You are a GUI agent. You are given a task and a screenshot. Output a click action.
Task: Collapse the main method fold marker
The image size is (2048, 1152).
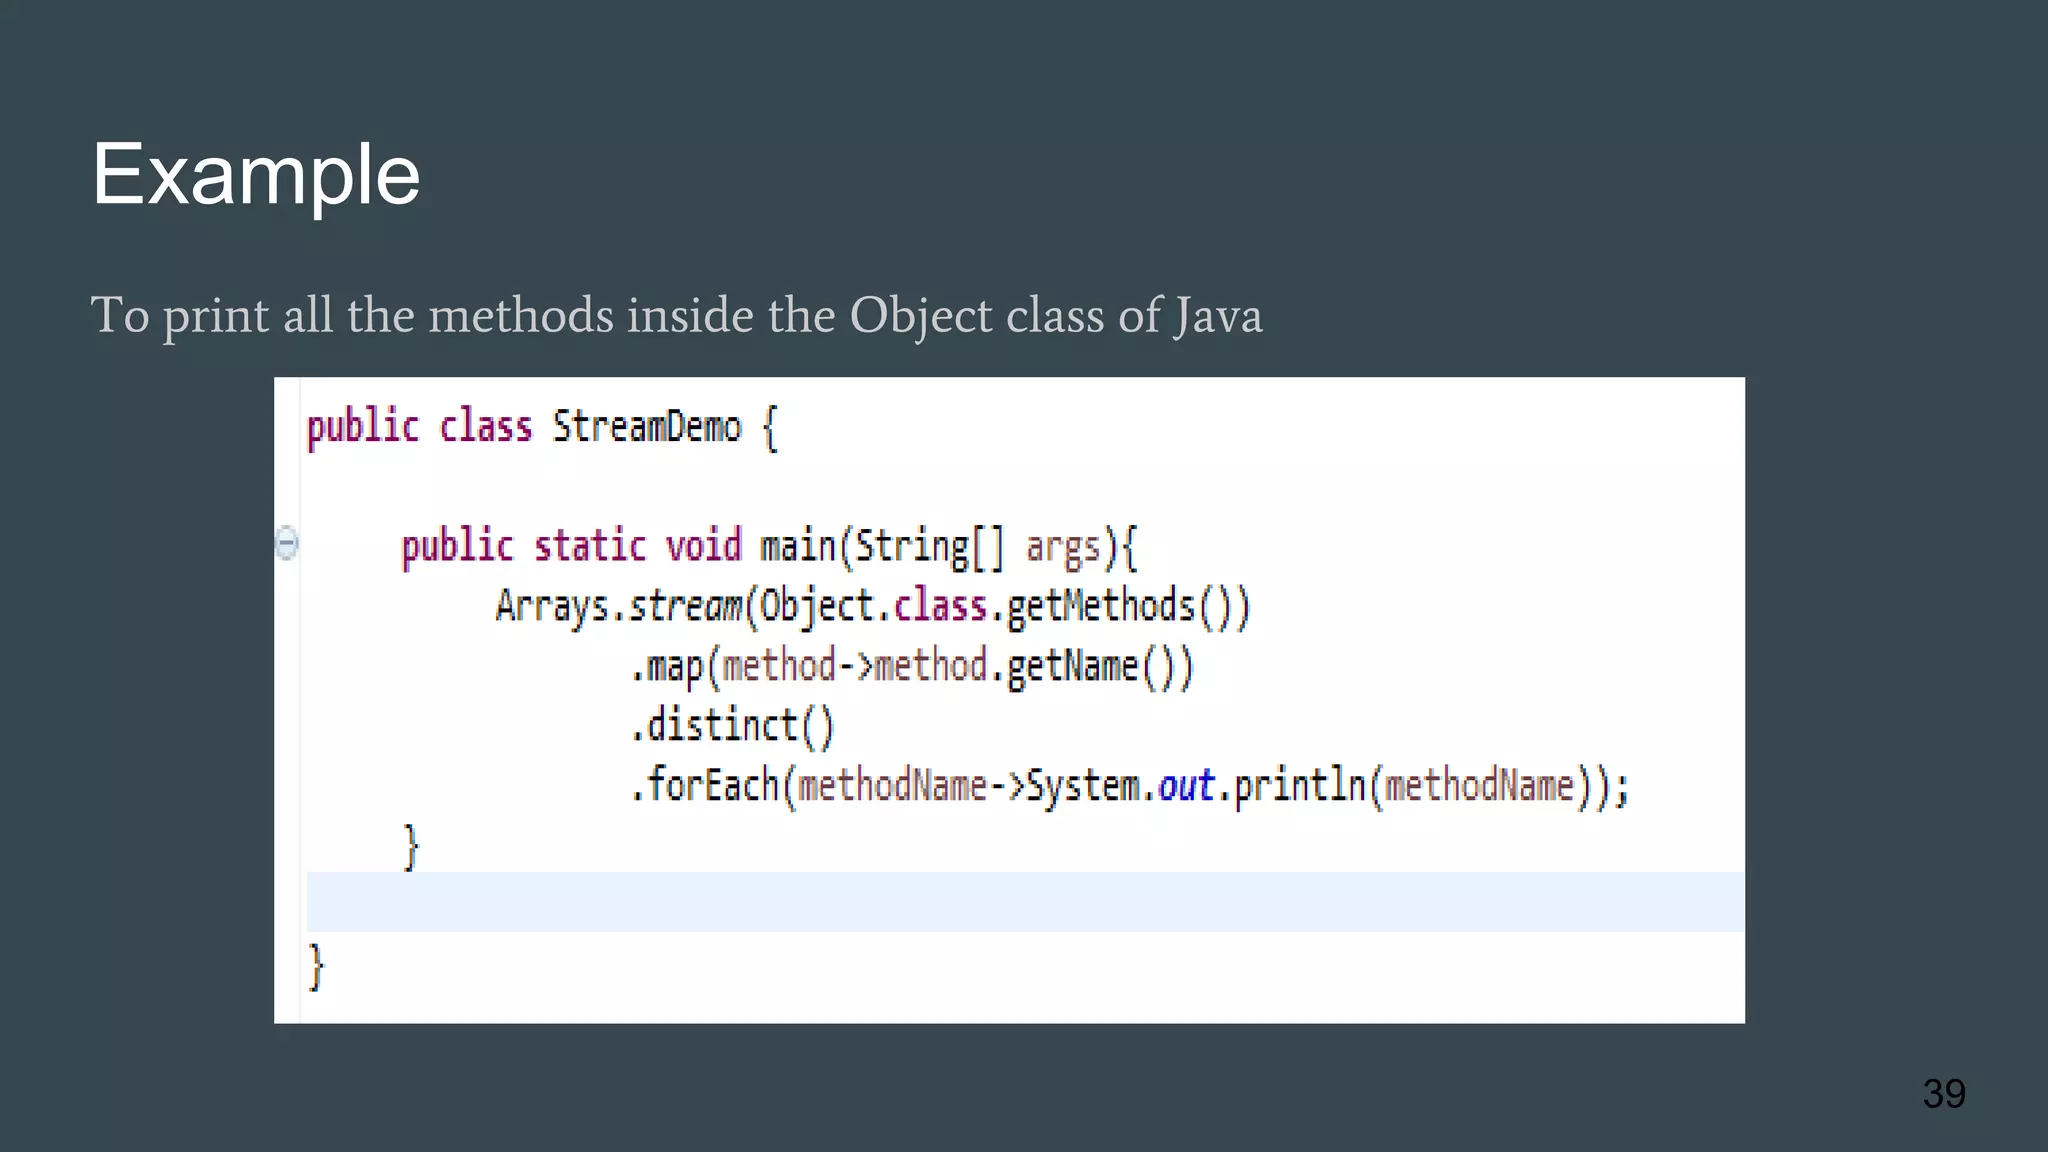click(x=287, y=544)
